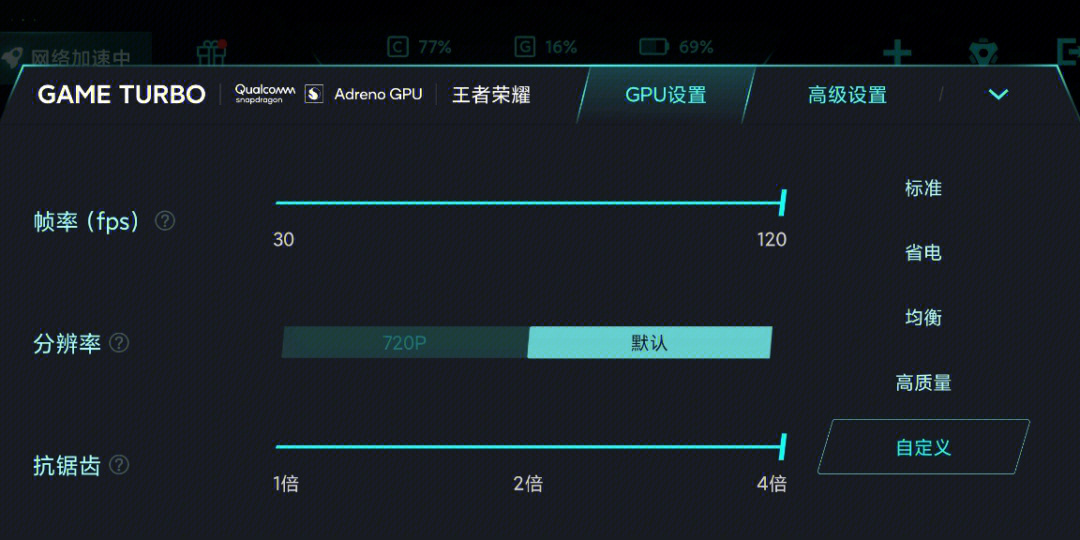Tap the help icon next to 分辨率
Image resolution: width=1080 pixels, height=540 pixels.
point(119,343)
